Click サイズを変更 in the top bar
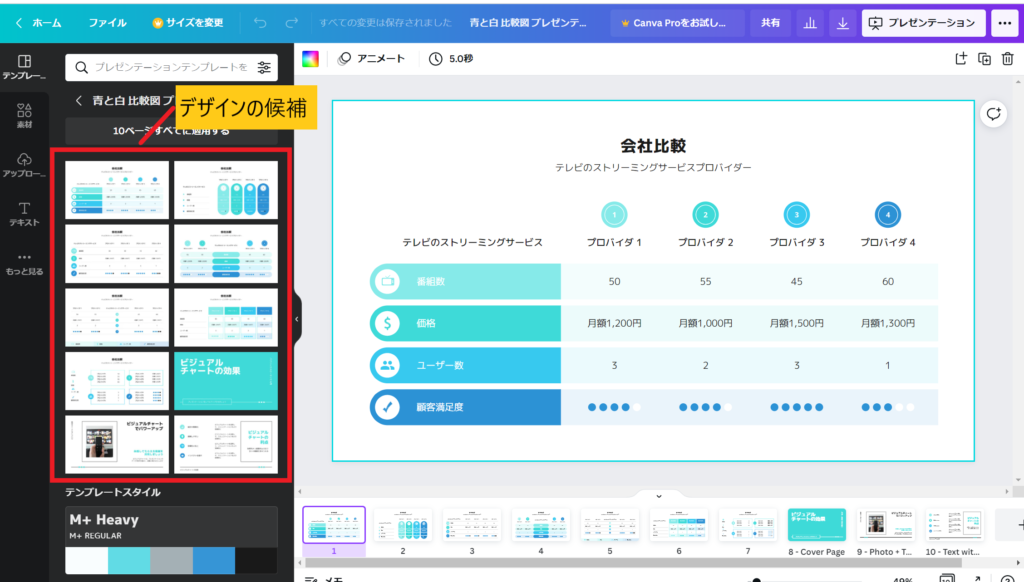Viewport: 1024px width, 582px height. coord(188,22)
